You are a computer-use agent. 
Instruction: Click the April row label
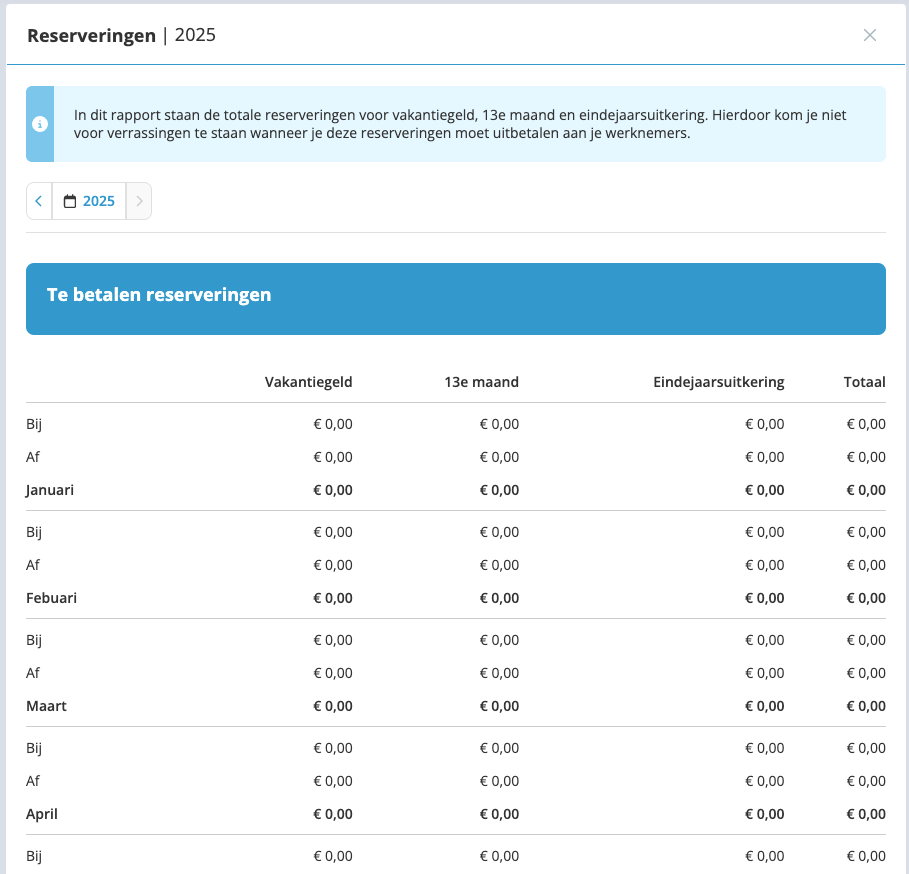coord(42,814)
